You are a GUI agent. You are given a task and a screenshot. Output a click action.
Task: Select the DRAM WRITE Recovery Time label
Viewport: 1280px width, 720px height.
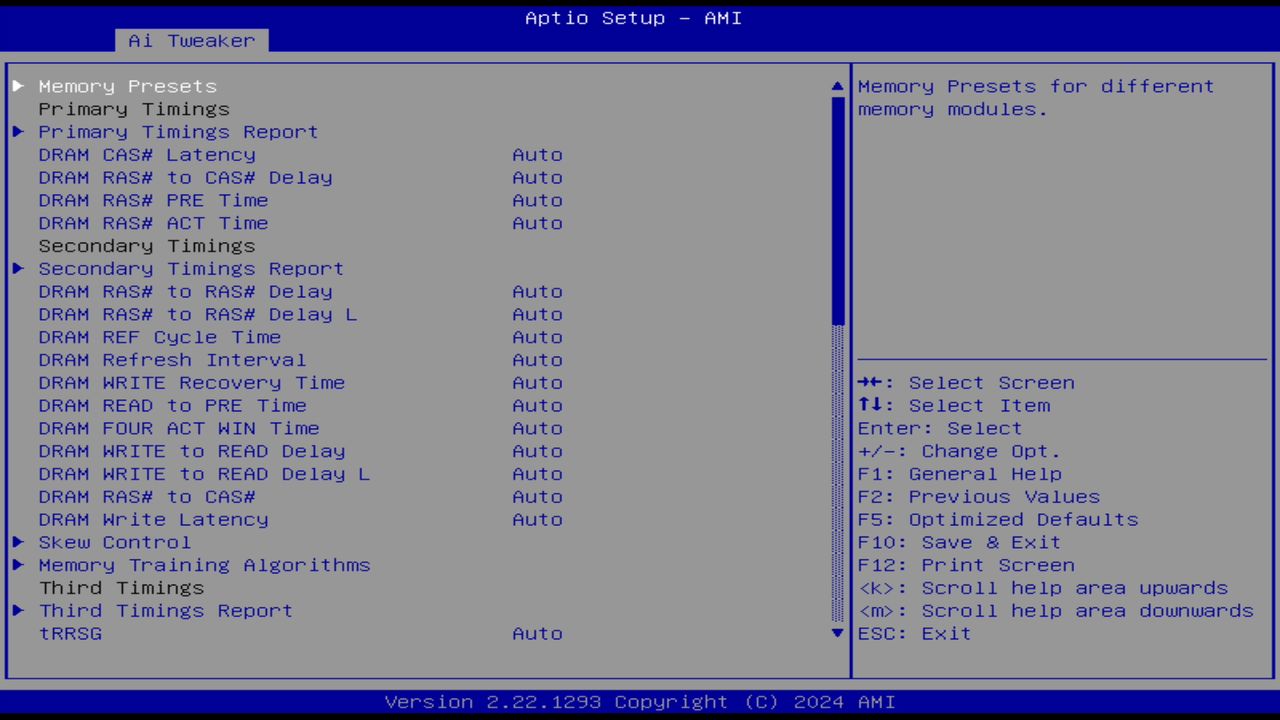pyautogui.click(x=192, y=383)
